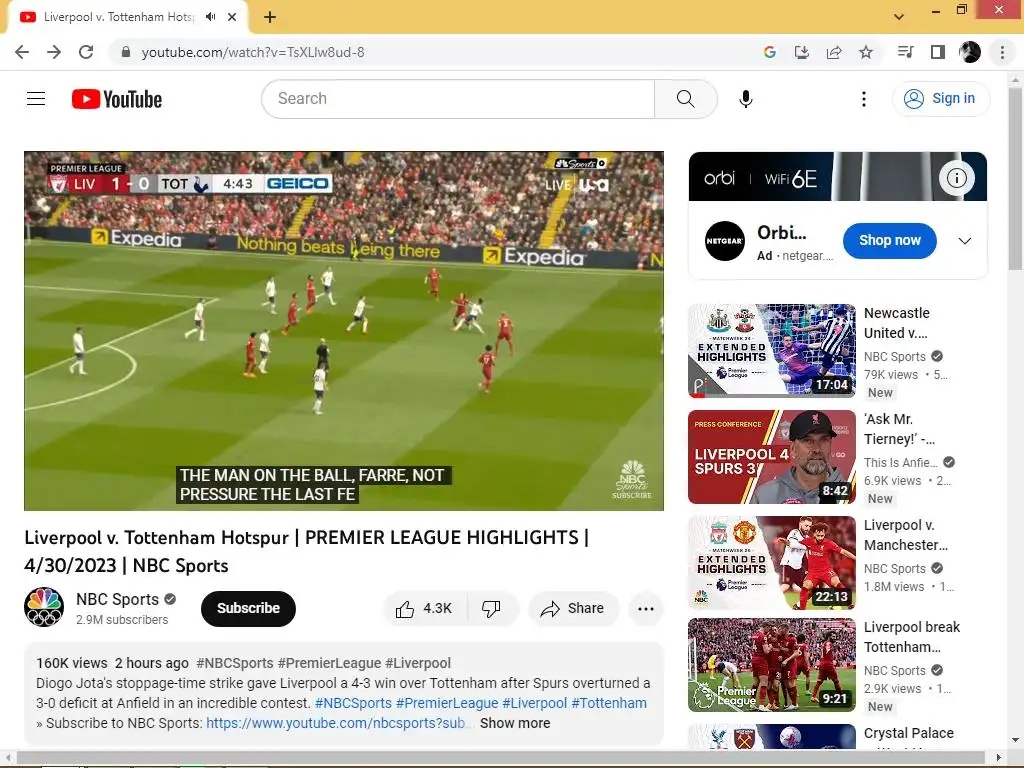
Task: Open the Chrome profile avatar
Action: point(970,52)
